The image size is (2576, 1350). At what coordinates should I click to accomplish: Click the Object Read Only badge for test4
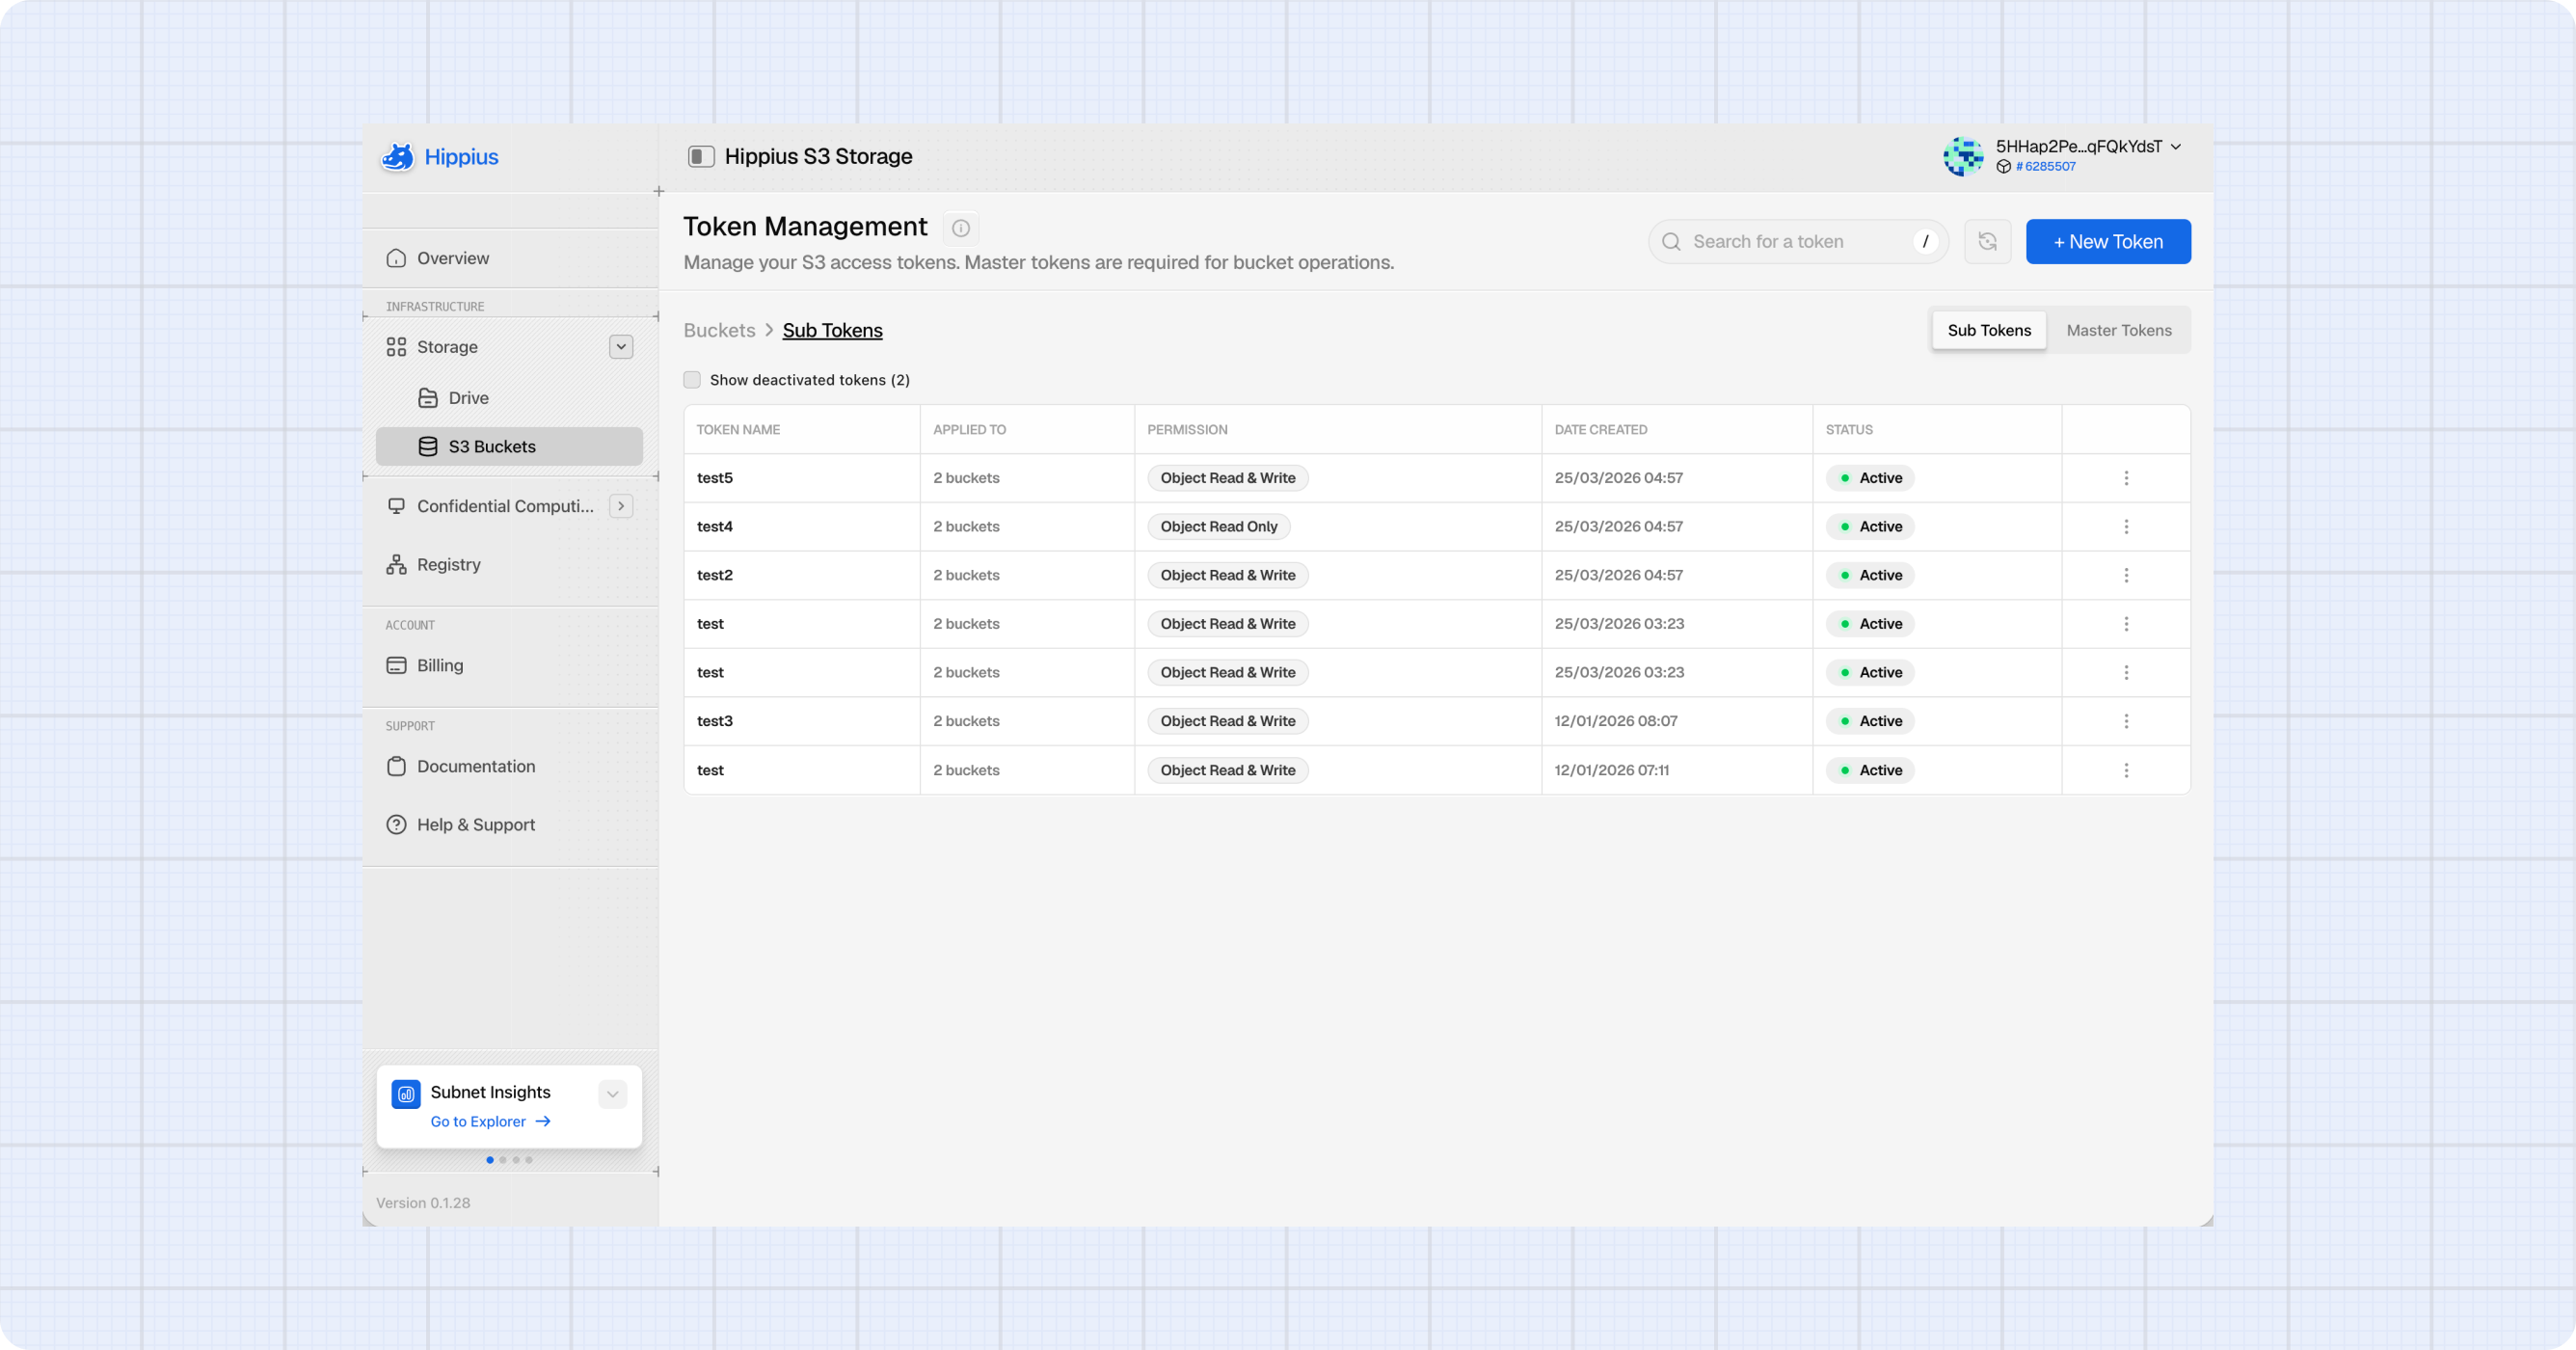tap(1219, 527)
